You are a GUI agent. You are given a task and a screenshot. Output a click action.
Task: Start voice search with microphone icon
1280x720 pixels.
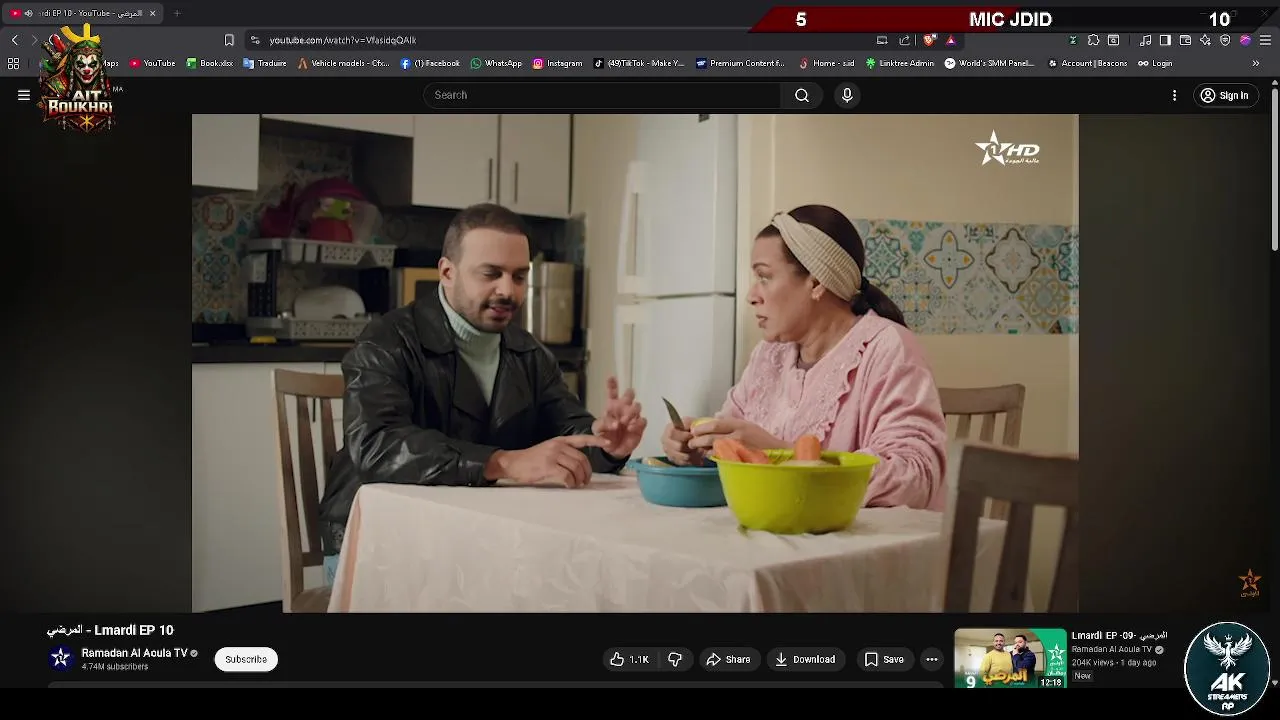(x=847, y=95)
